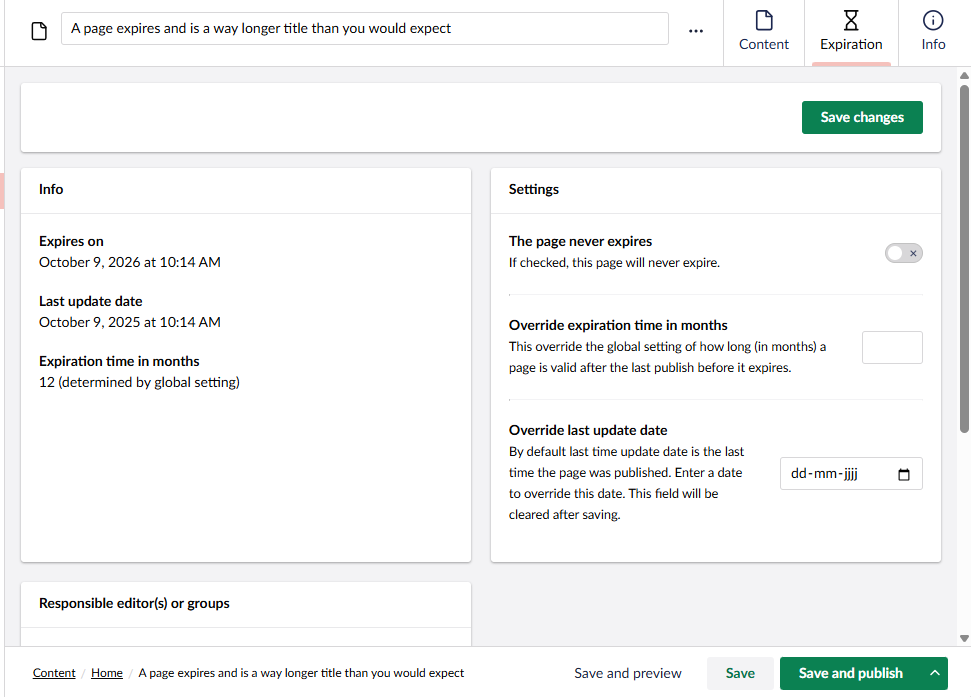The height and width of the screenshot is (697, 971).
Task: Open the calendar picker in date field
Action: click(904, 475)
